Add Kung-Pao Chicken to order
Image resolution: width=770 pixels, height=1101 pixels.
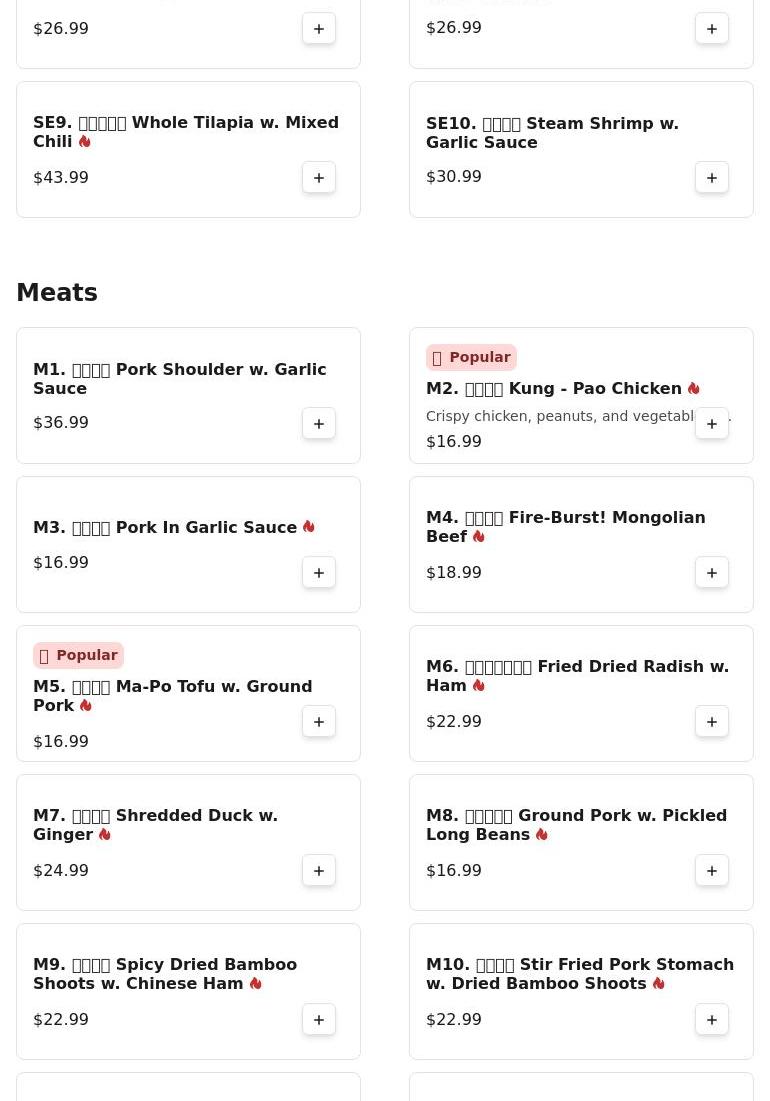pos(712,424)
